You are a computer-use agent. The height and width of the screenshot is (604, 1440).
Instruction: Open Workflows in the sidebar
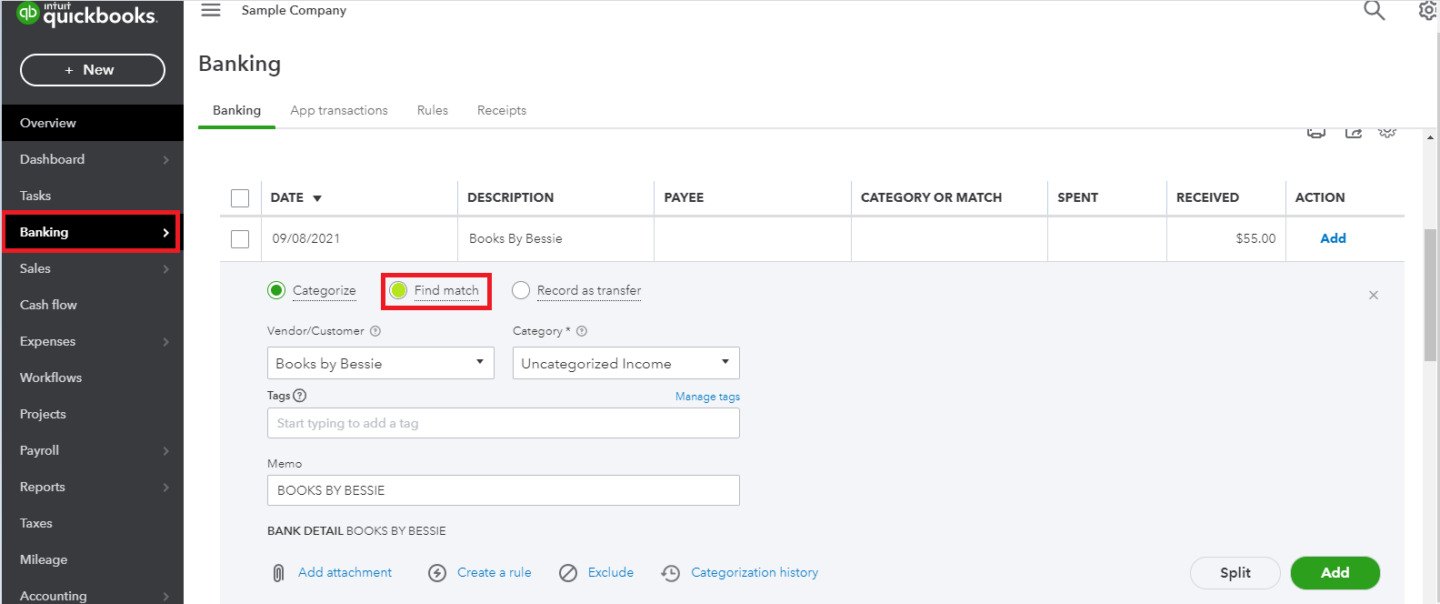tap(92, 378)
